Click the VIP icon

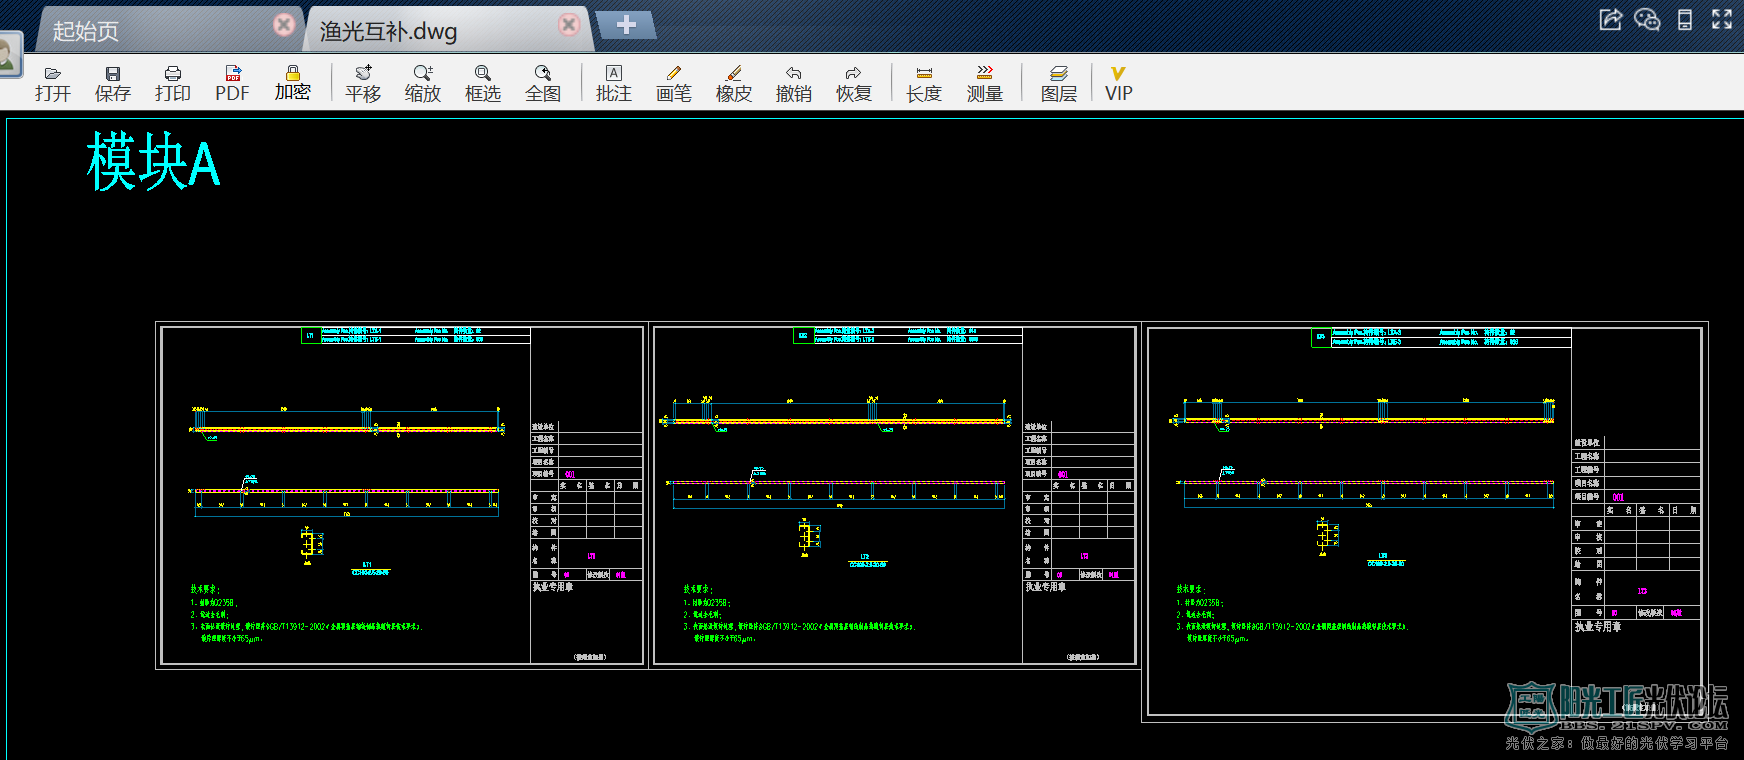(x=1119, y=84)
